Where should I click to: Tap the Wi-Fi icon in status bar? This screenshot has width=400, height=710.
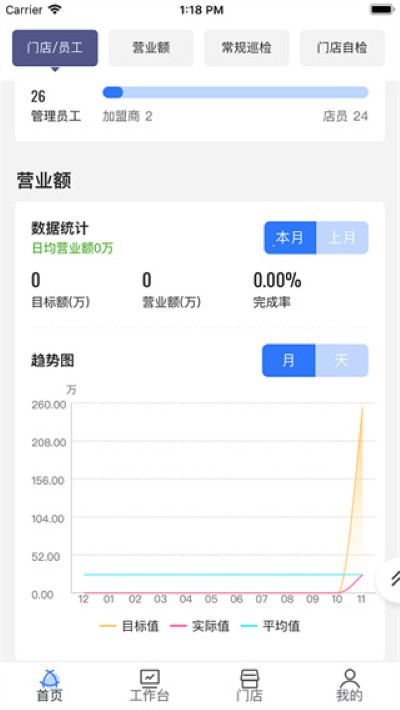pyautogui.click(x=55, y=10)
